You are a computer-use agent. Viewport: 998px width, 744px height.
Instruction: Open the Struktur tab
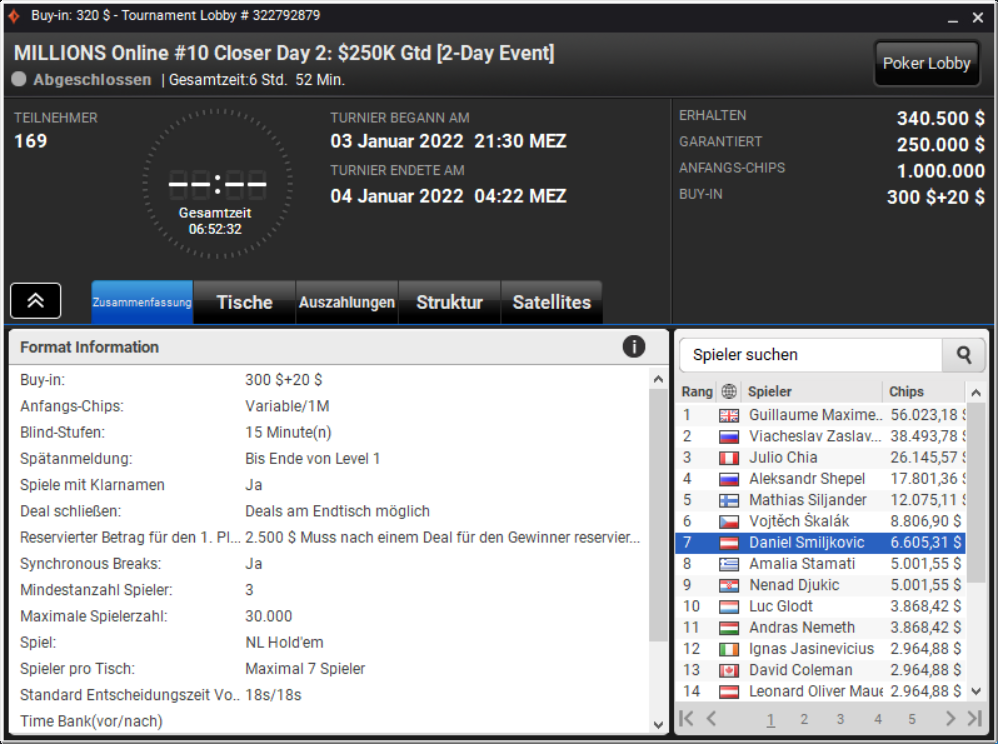449,302
